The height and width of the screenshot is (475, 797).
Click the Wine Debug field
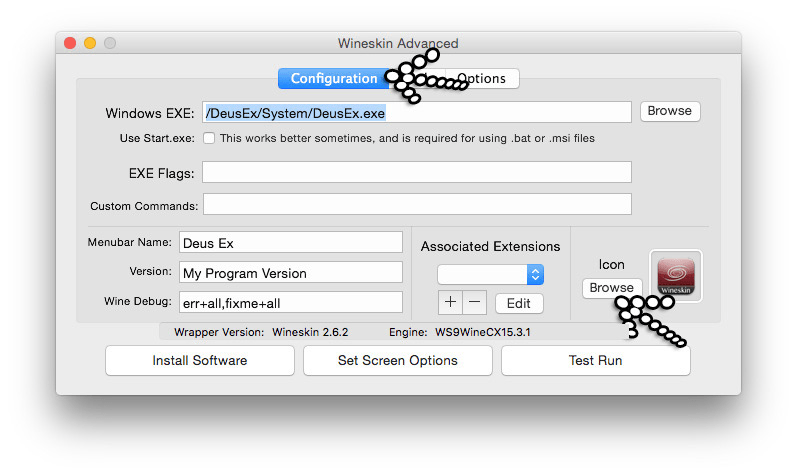pyautogui.click(x=291, y=303)
